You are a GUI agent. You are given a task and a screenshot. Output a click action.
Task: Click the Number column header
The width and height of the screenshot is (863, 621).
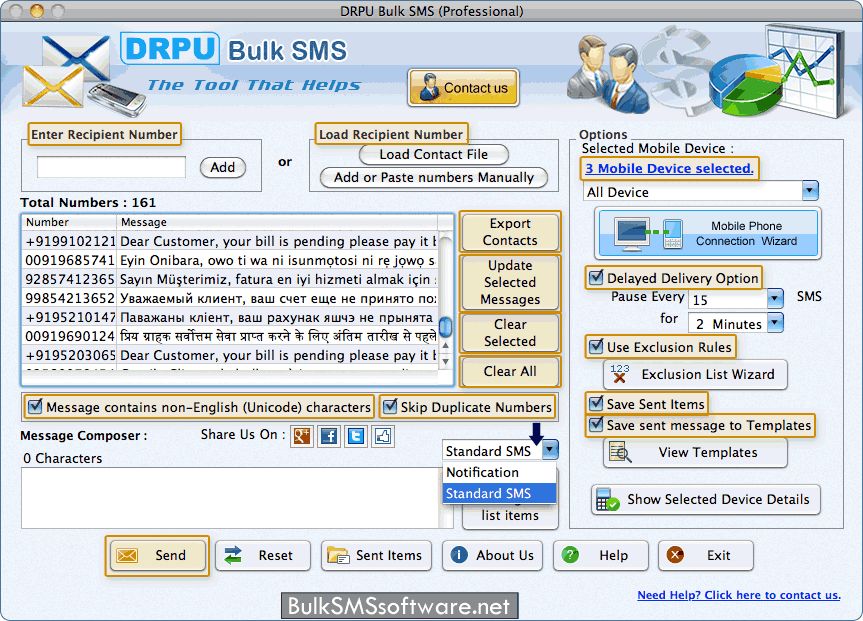pos(69,222)
